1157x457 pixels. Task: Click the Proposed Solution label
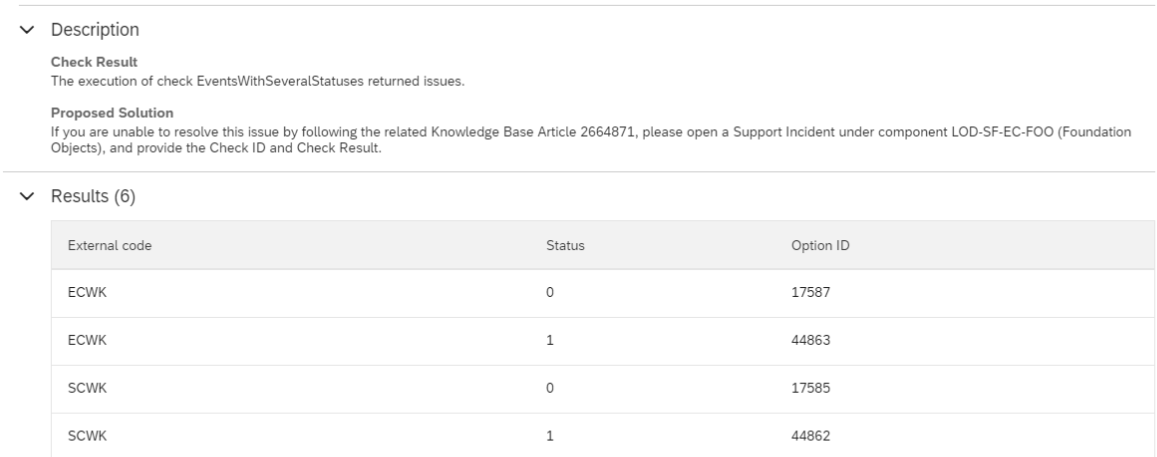tap(112, 113)
